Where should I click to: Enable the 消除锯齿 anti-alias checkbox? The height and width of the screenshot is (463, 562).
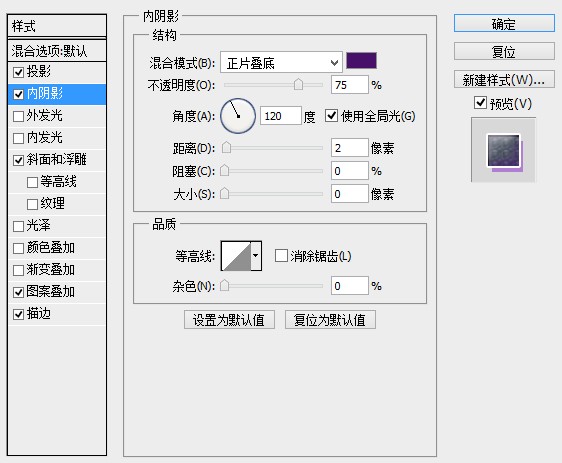click(x=281, y=256)
